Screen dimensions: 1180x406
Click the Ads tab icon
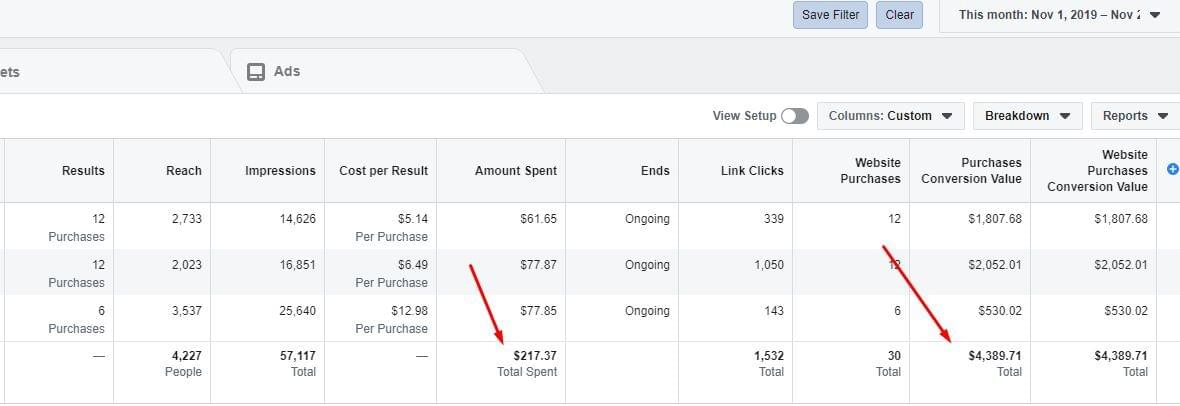click(x=256, y=71)
